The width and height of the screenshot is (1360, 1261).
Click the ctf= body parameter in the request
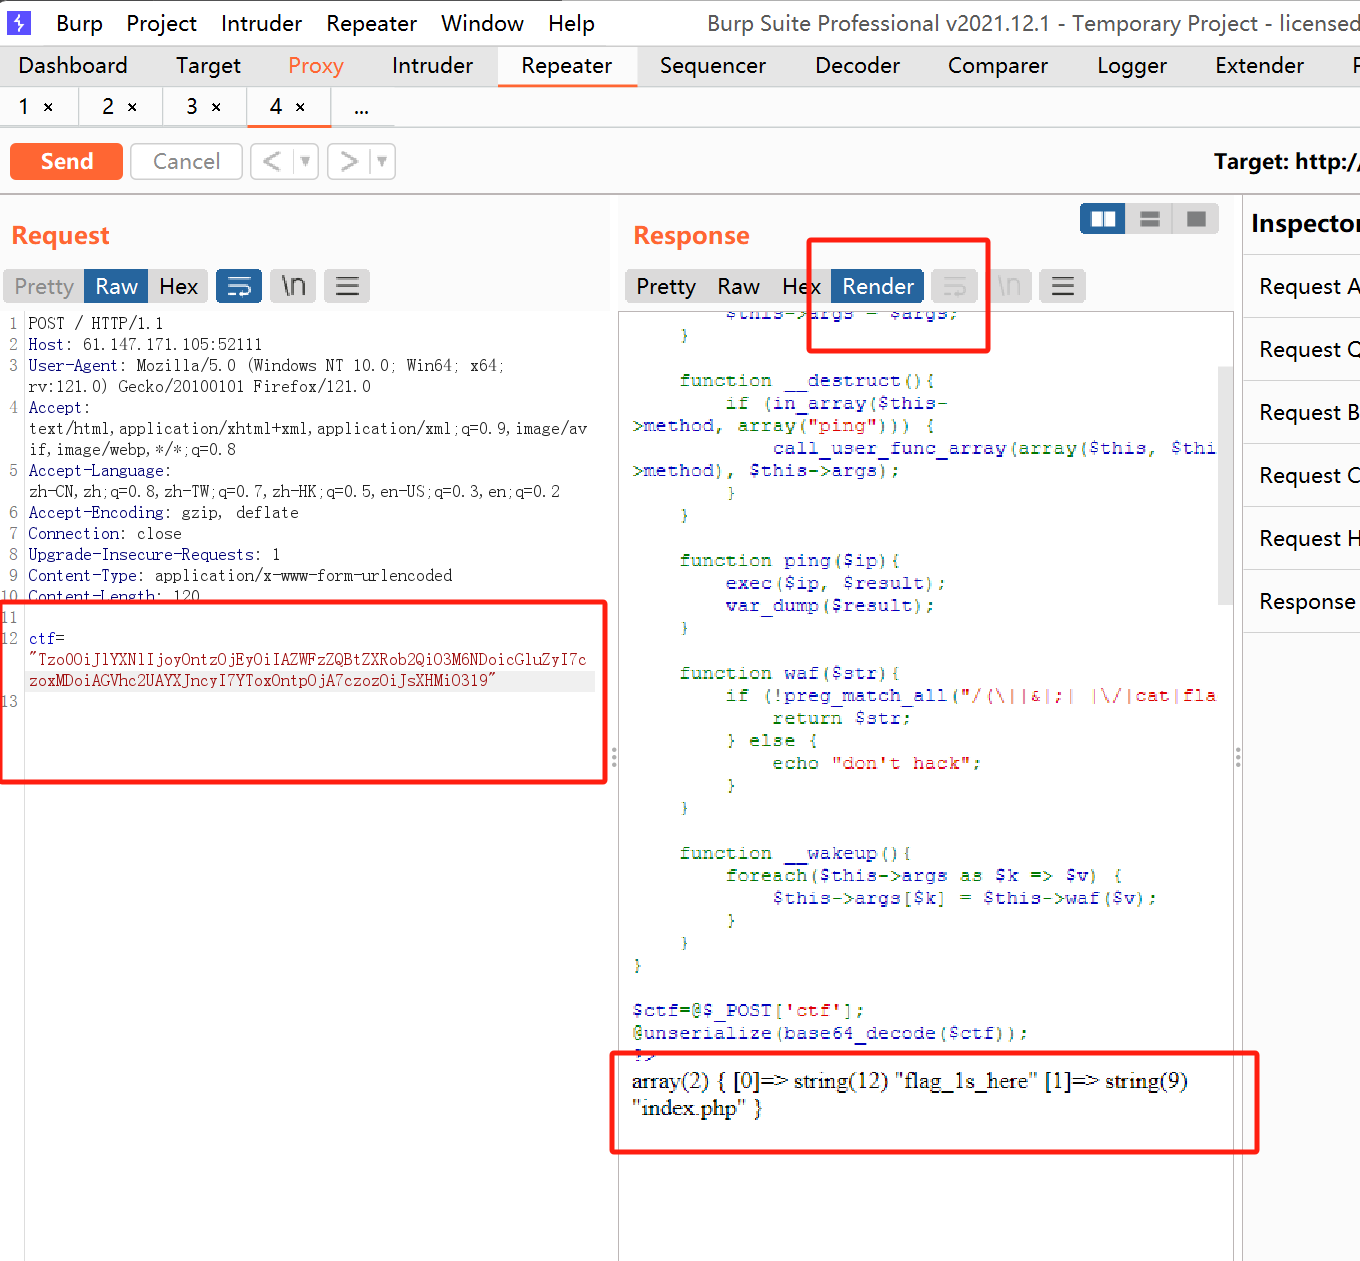pyautogui.click(x=47, y=639)
